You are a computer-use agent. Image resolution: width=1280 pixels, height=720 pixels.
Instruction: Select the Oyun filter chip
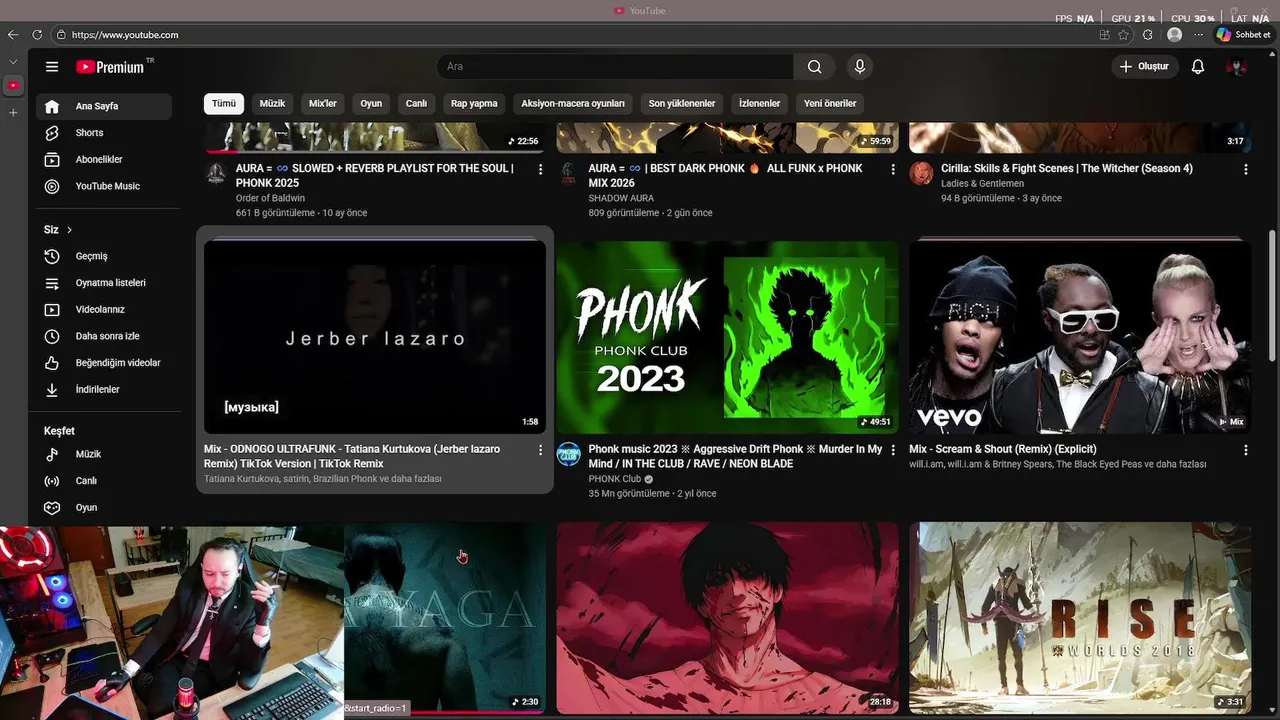pos(371,103)
